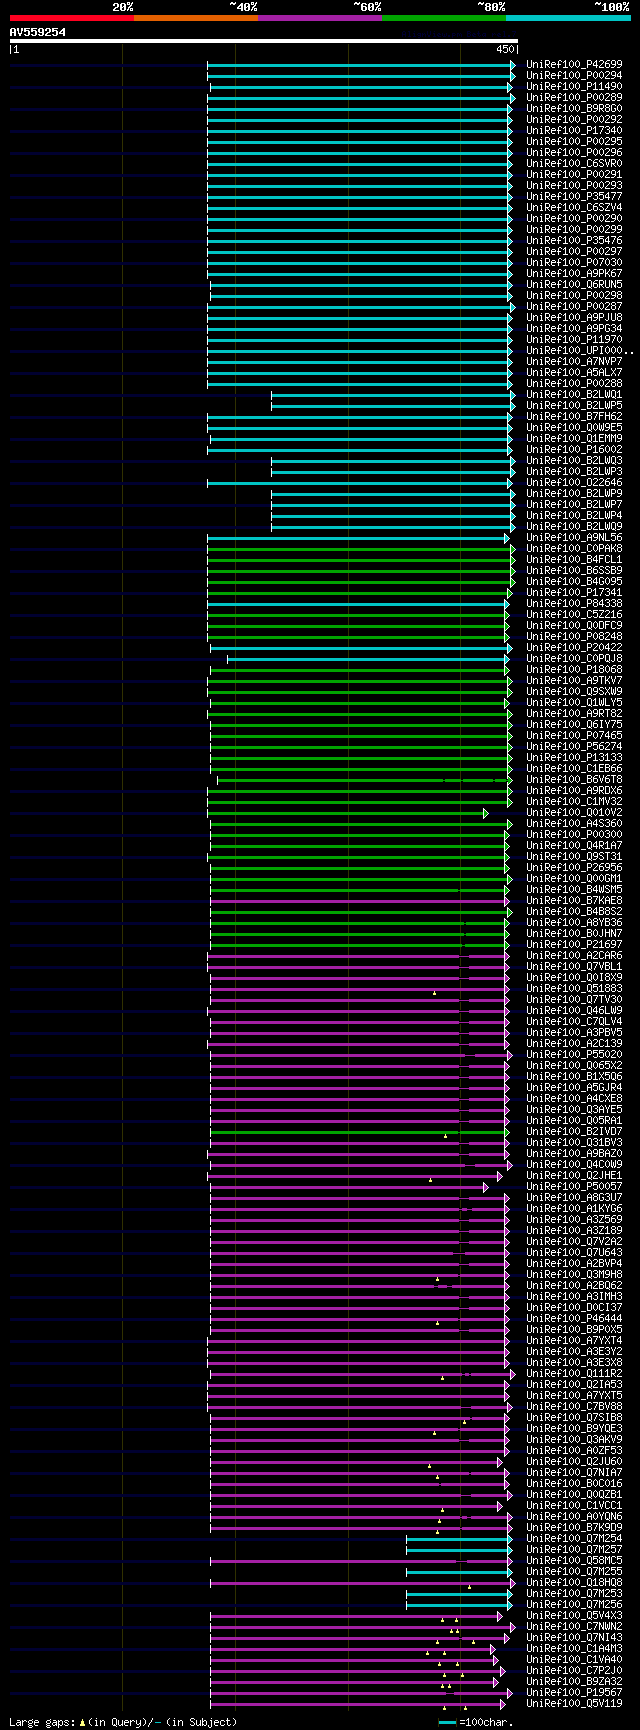Open the UniRef100_C7NWN2 entry
Image resolution: width=640 pixels, height=1730 pixels.
[x=574, y=1627]
